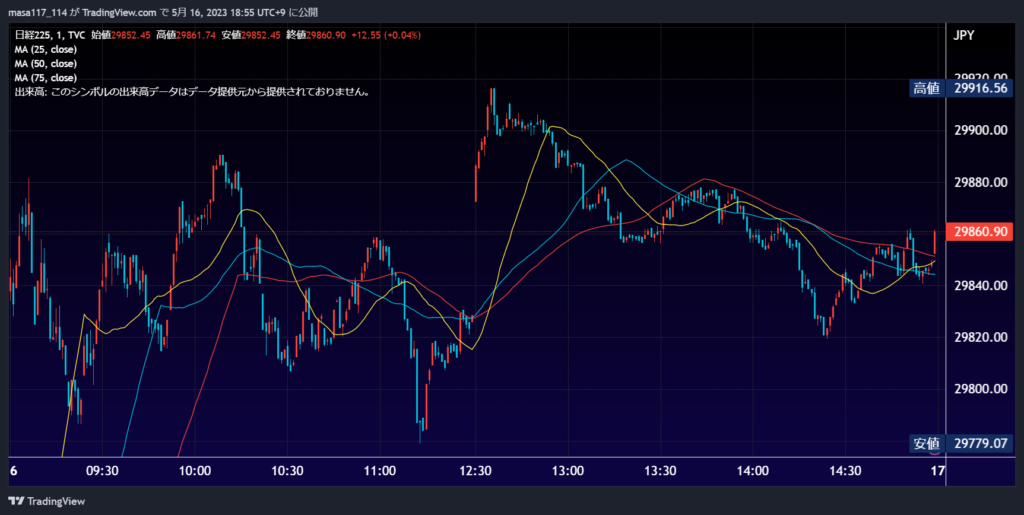The height and width of the screenshot is (515, 1024).
Task: Click the 始値 29852.45 open value
Action: point(120,35)
